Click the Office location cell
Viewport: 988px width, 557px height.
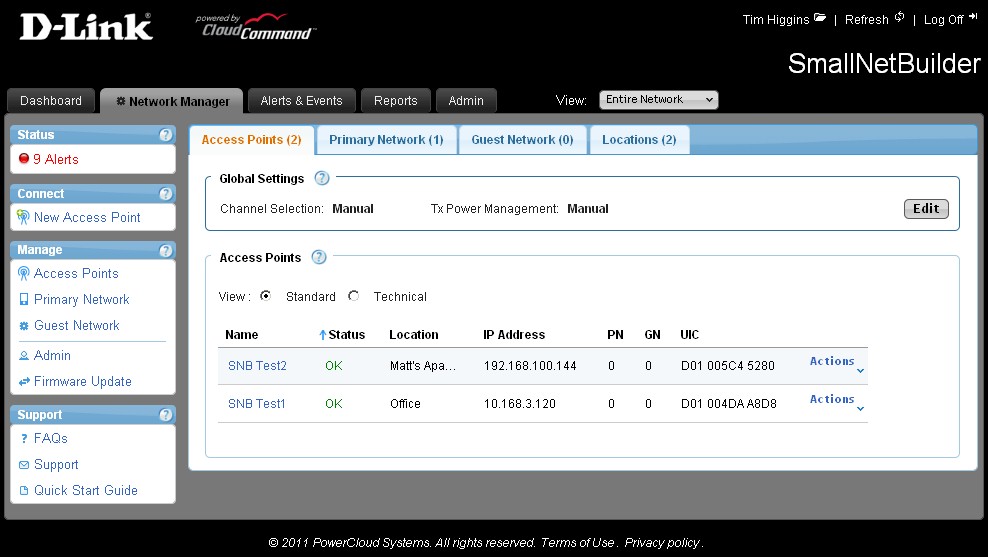pos(405,403)
